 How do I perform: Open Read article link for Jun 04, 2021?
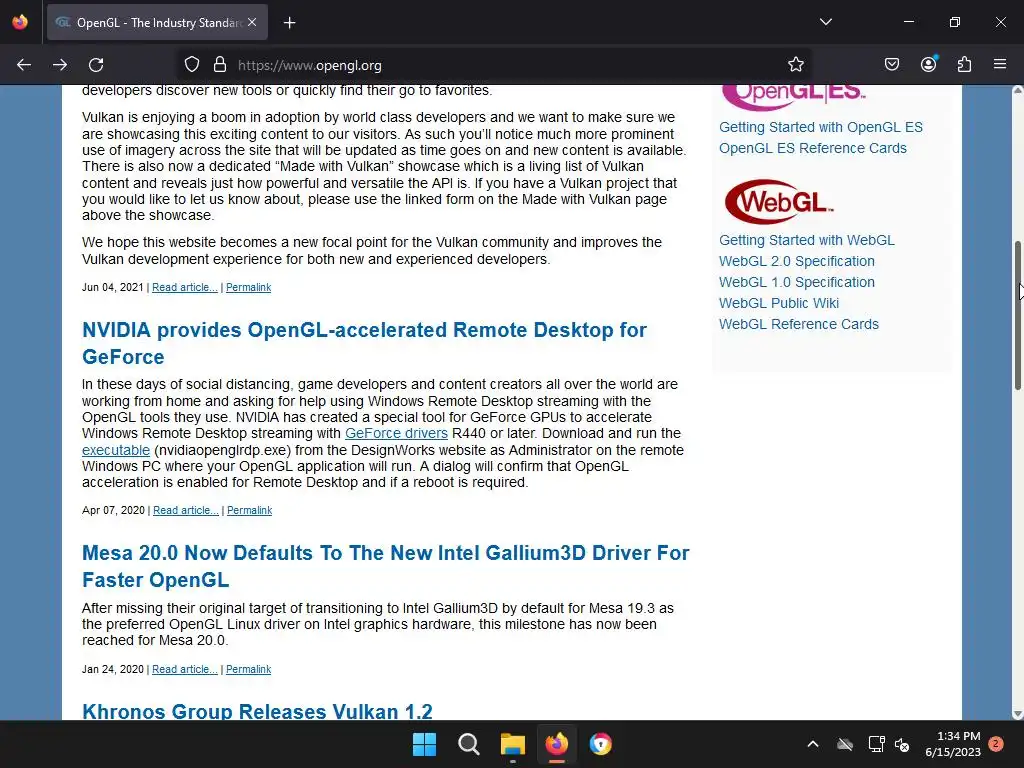pos(185,287)
